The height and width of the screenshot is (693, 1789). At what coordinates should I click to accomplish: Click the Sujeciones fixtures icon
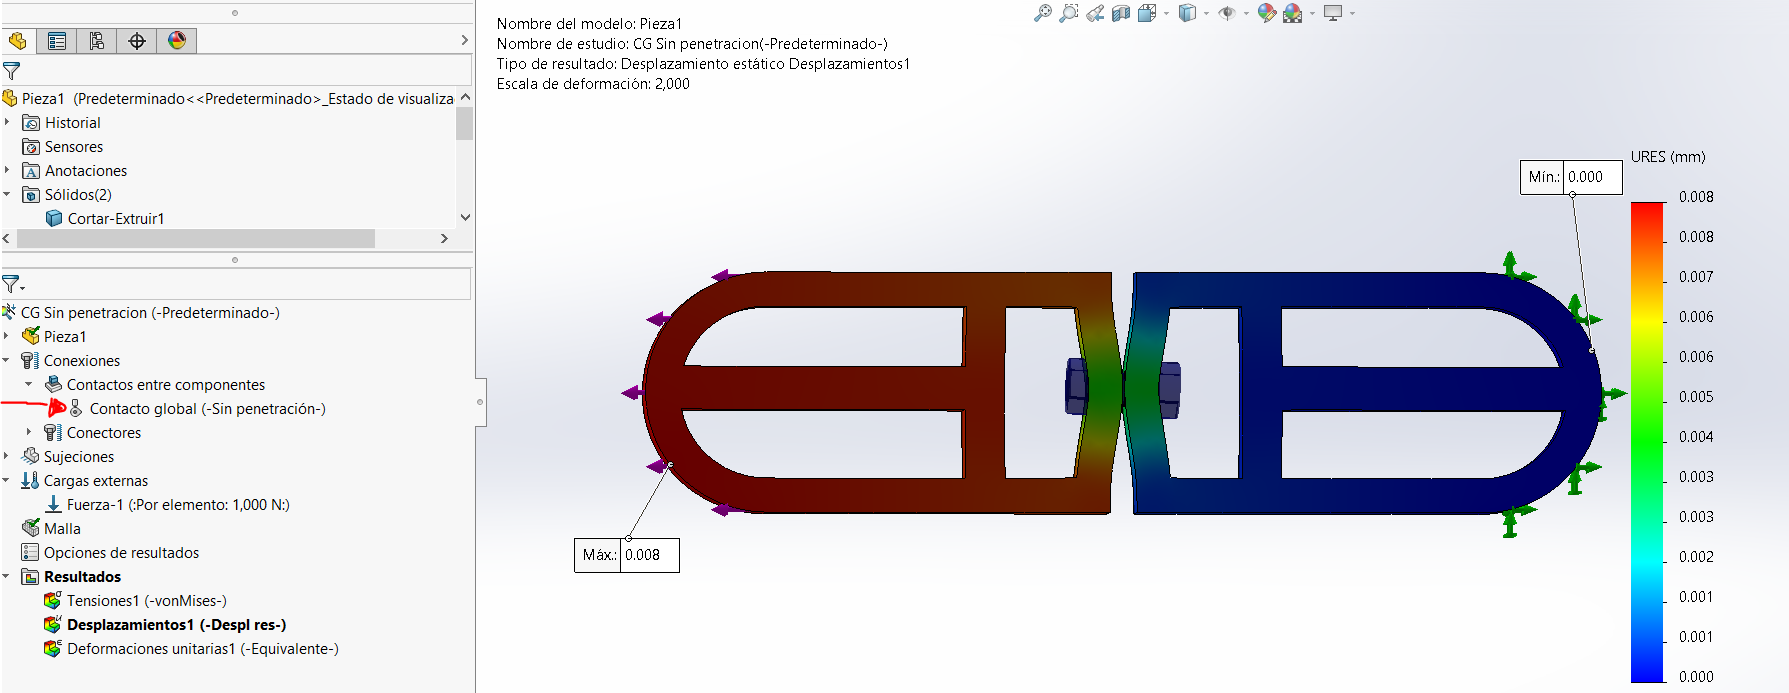pyautogui.click(x=31, y=457)
